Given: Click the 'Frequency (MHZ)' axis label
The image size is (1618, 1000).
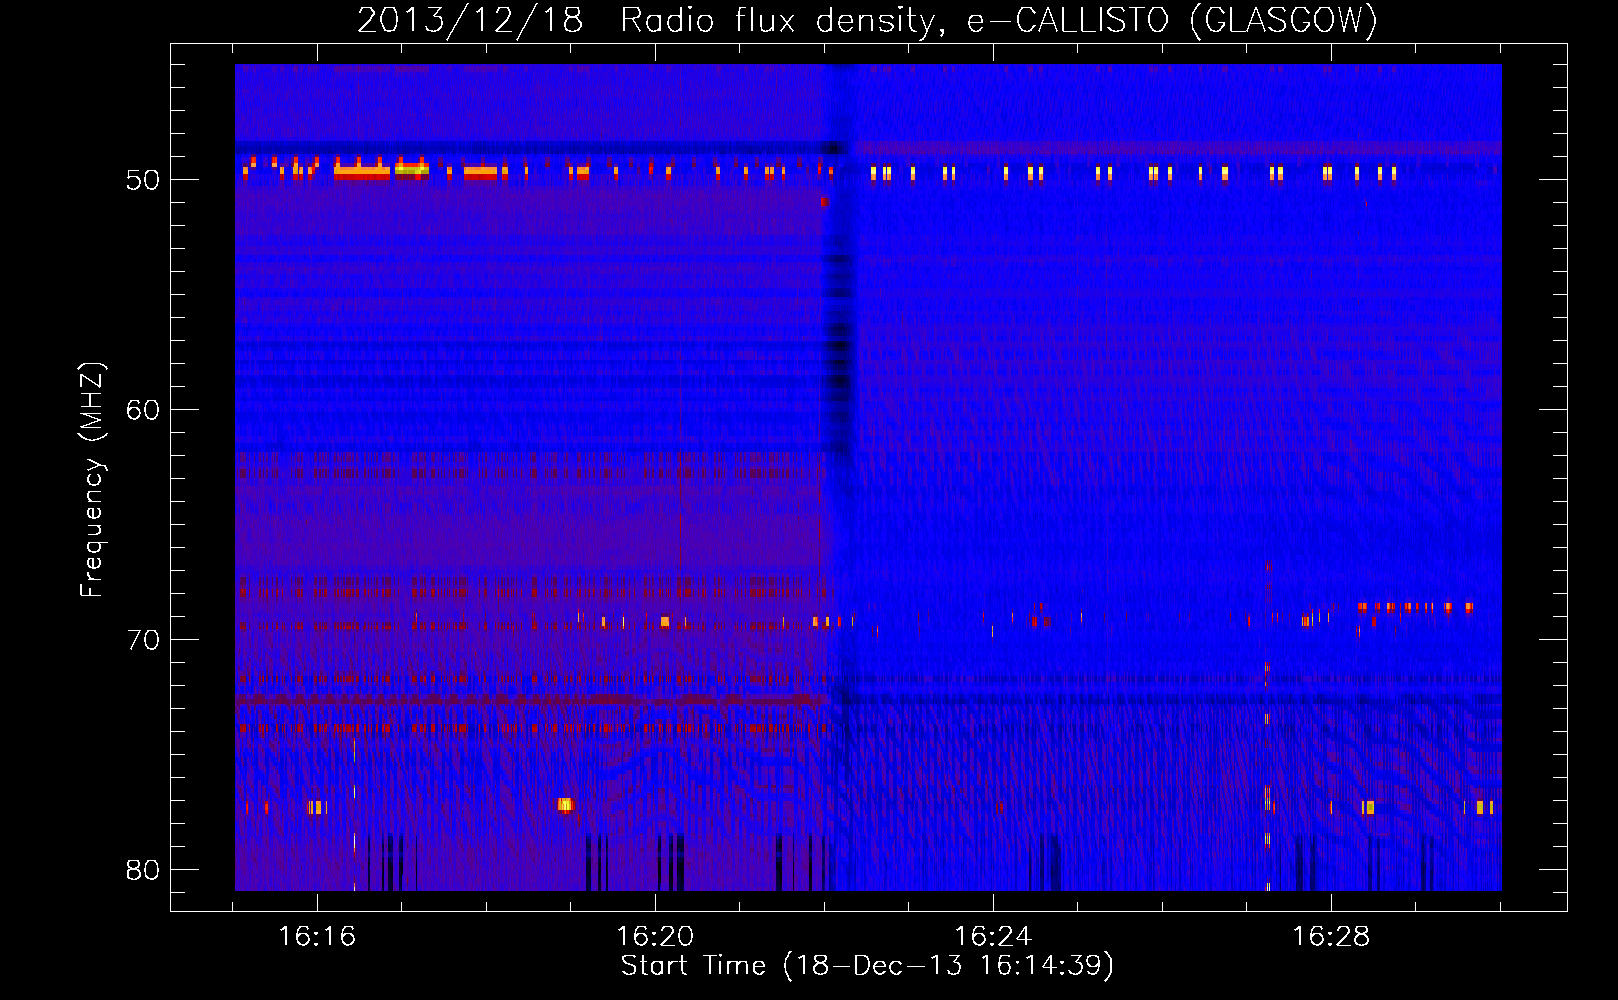Looking at the screenshot, I should tap(91, 480).
